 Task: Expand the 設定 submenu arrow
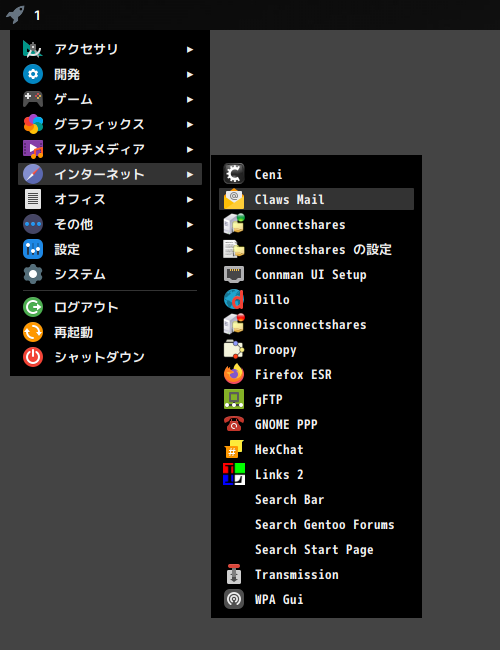[x=190, y=250]
